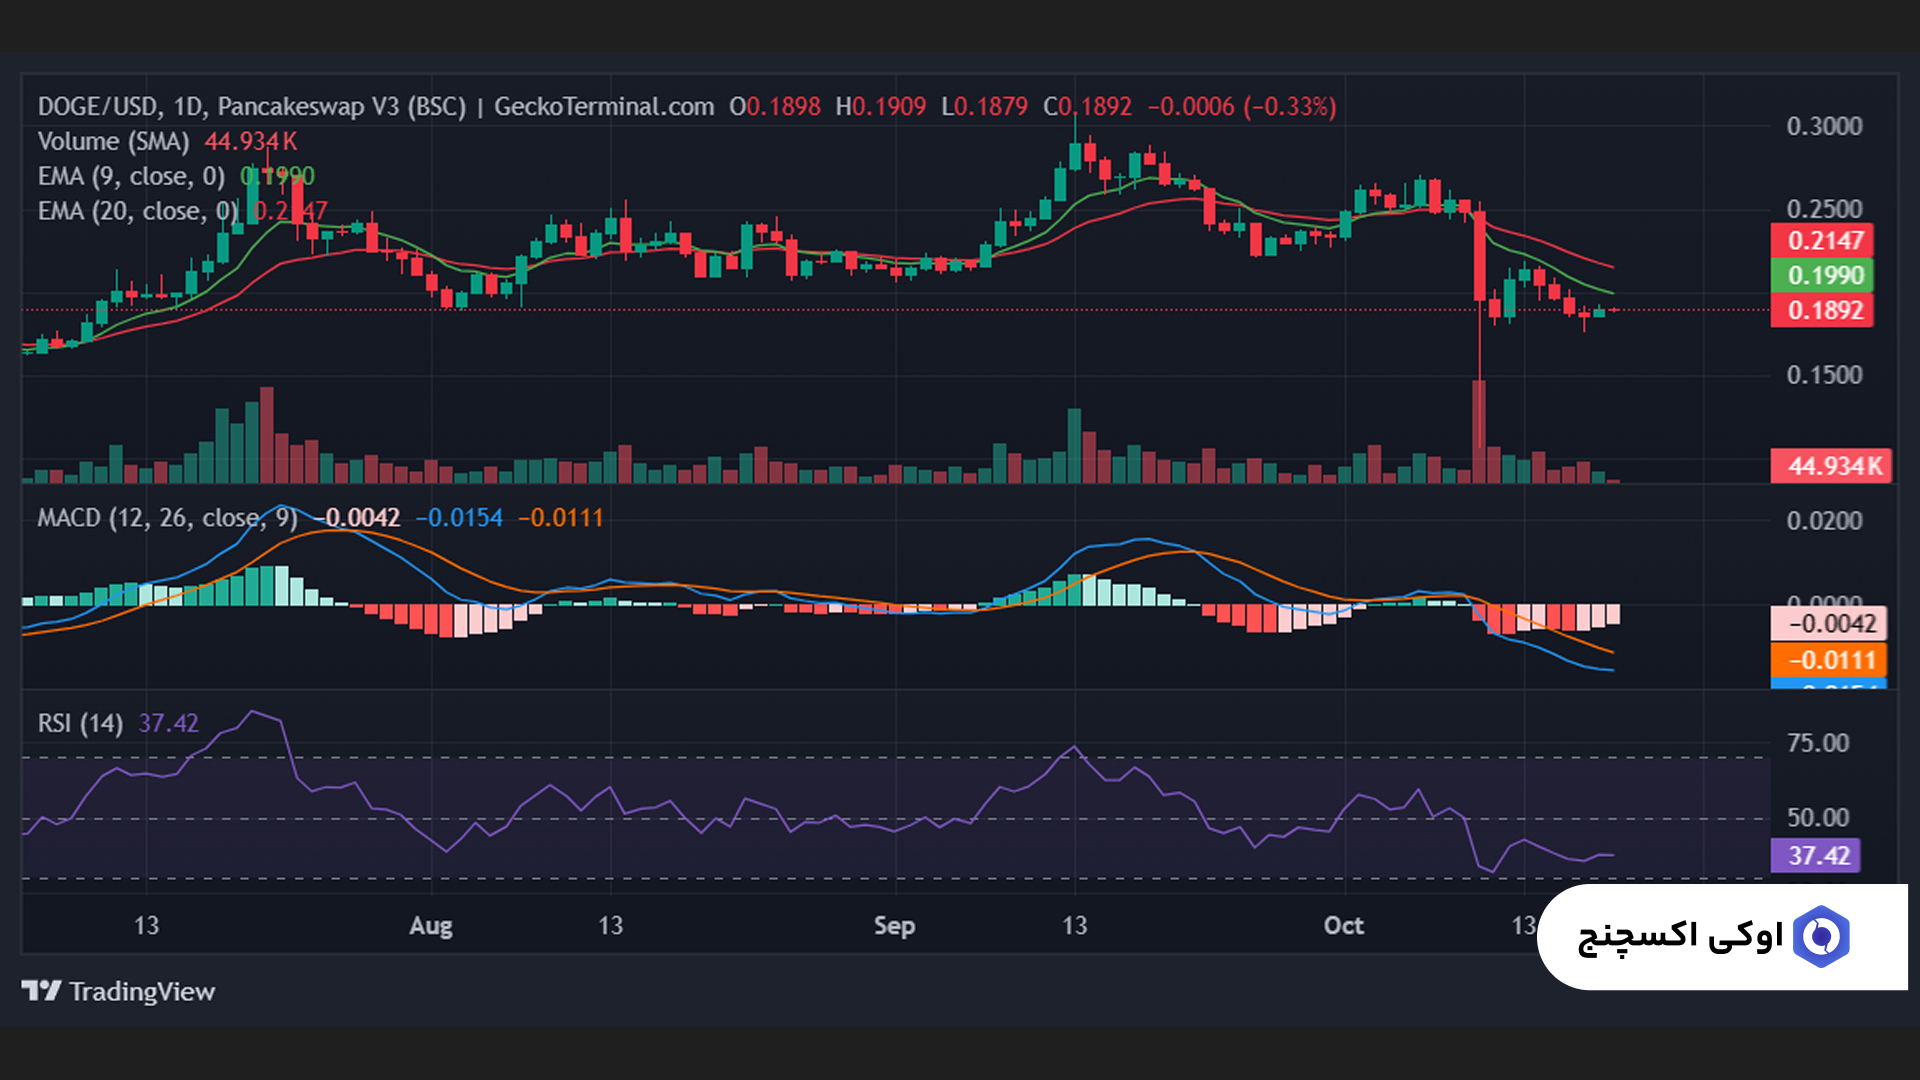Image resolution: width=1920 pixels, height=1080 pixels.
Task: Click the 0.3000 price axis label
Action: (x=1824, y=127)
